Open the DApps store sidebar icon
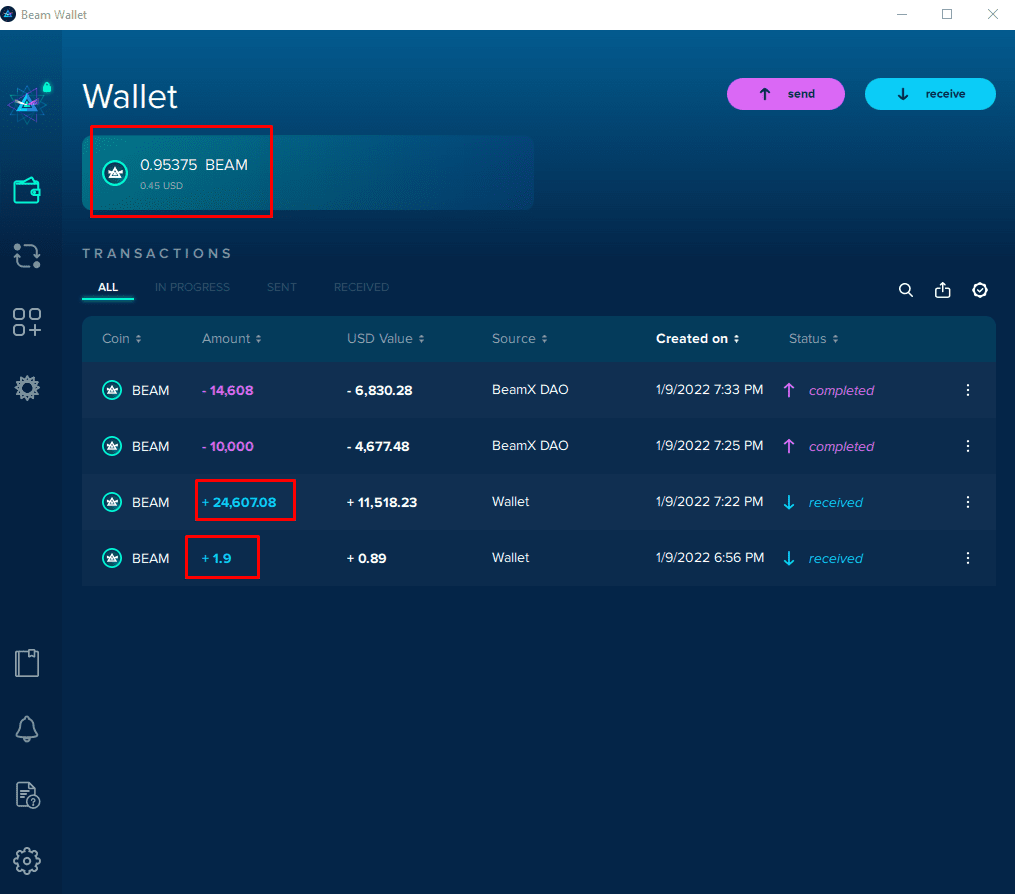 27,322
